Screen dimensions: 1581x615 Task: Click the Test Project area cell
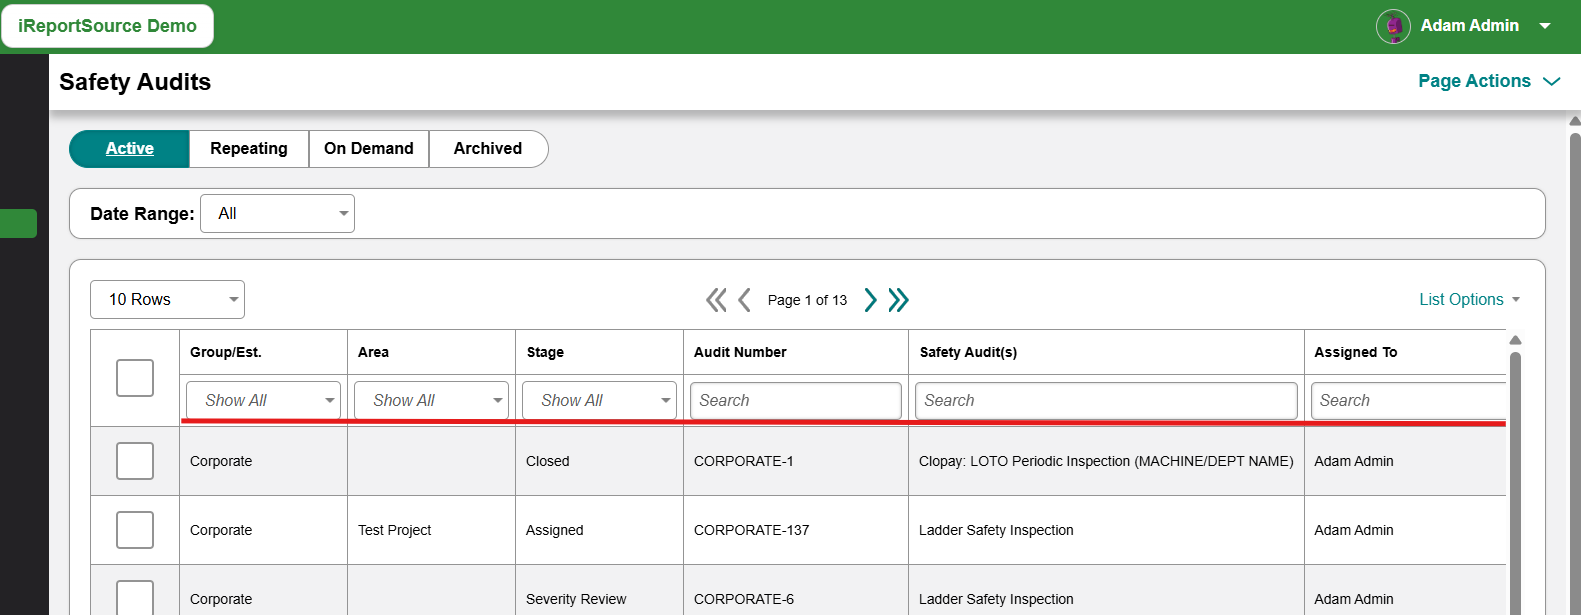coord(395,530)
